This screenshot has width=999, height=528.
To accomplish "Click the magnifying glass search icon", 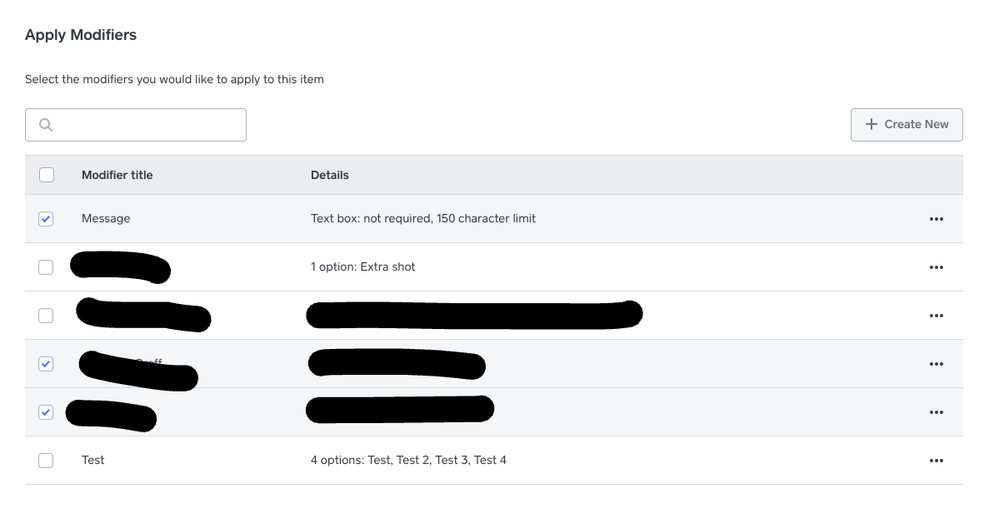I will (46, 125).
